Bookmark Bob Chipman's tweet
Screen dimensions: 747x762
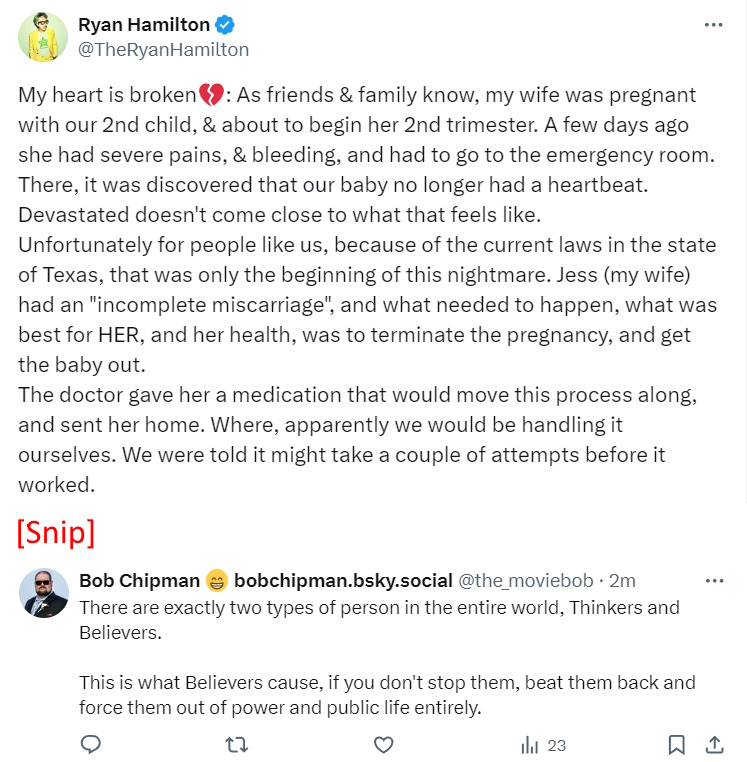677,744
